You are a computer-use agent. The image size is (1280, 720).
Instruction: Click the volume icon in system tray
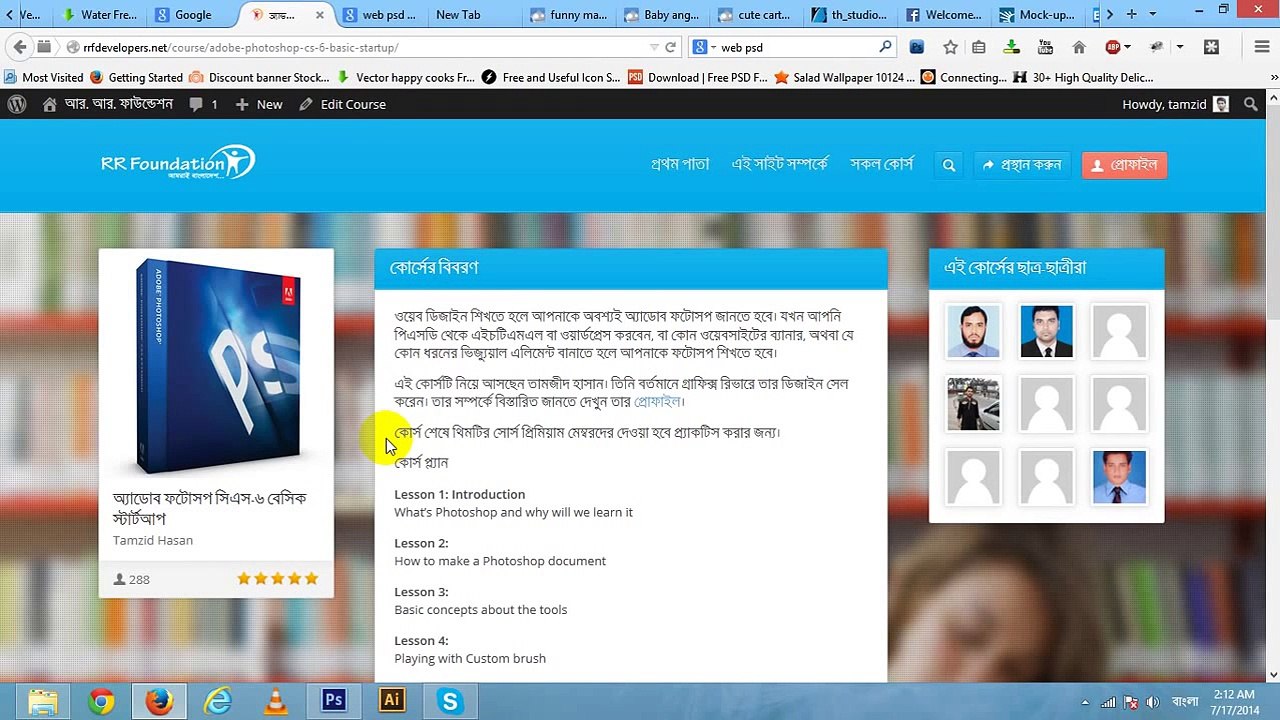pyautogui.click(x=1153, y=702)
